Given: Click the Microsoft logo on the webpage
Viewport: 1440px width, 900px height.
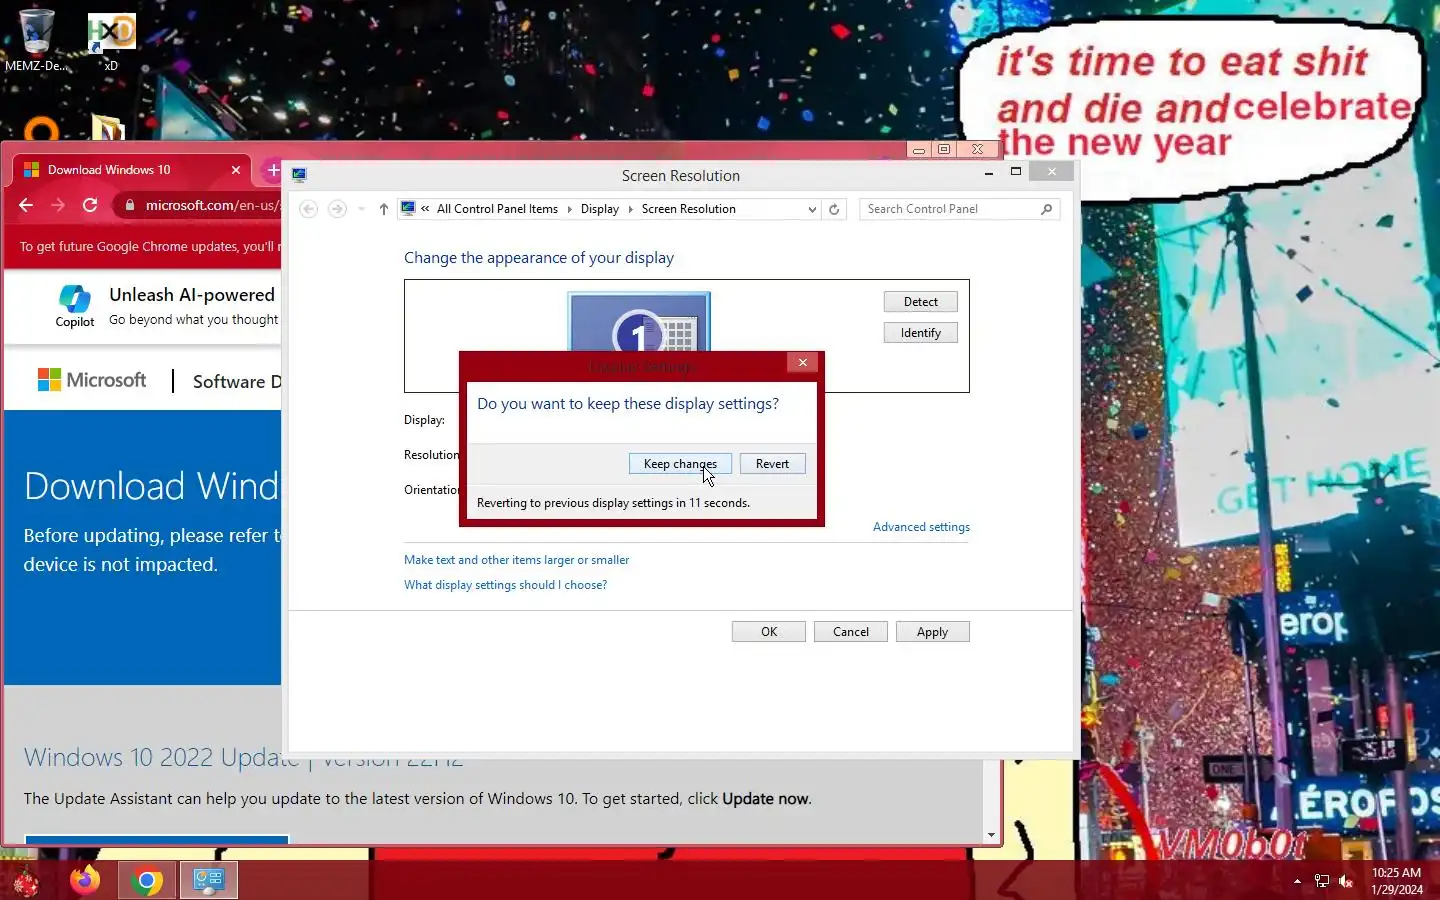Looking at the screenshot, I should (x=92, y=380).
